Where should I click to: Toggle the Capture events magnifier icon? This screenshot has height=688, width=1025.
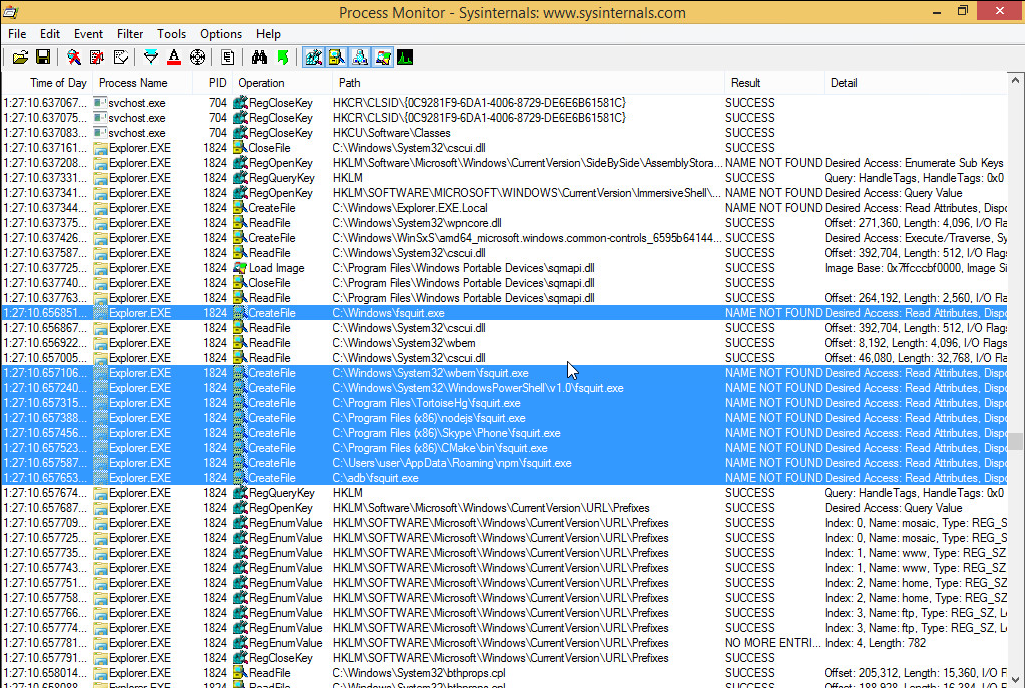74,58
